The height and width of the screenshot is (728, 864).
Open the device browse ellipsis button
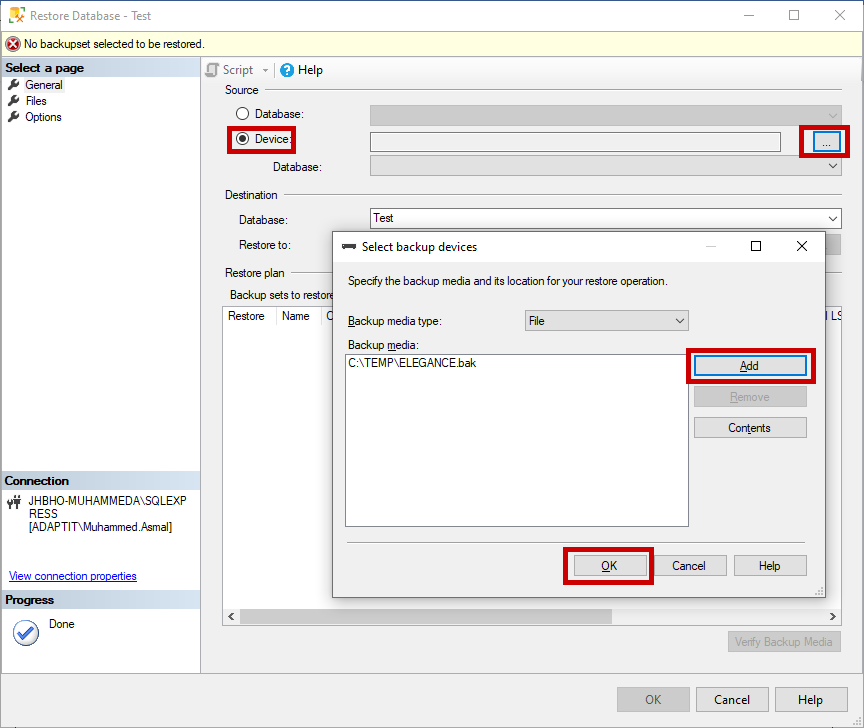coord(826,142)
